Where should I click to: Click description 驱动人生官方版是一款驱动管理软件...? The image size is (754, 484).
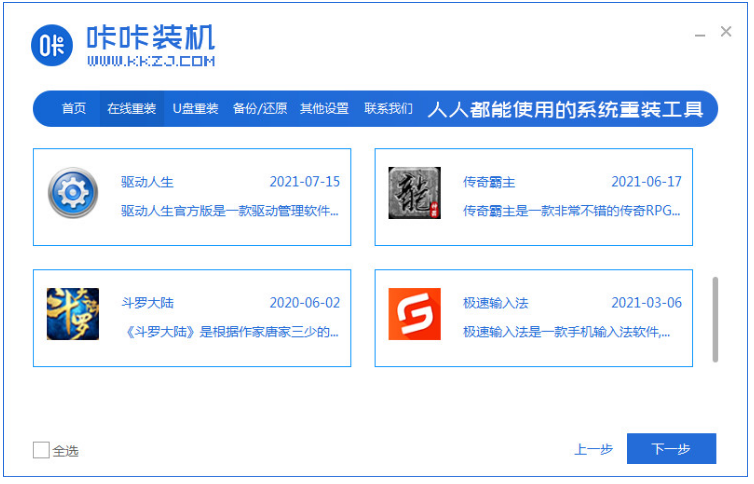pyautogui.click(x=230, y=211)
